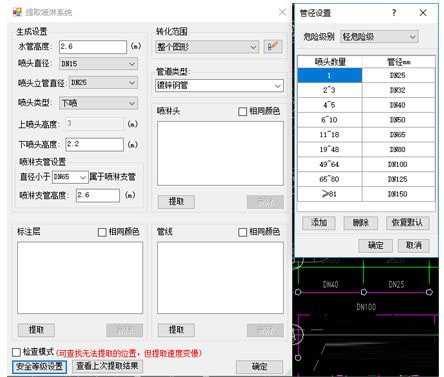Click the DN80 pipe diameter cell
The height and width of the screenshot is (377, 444).
398,149
